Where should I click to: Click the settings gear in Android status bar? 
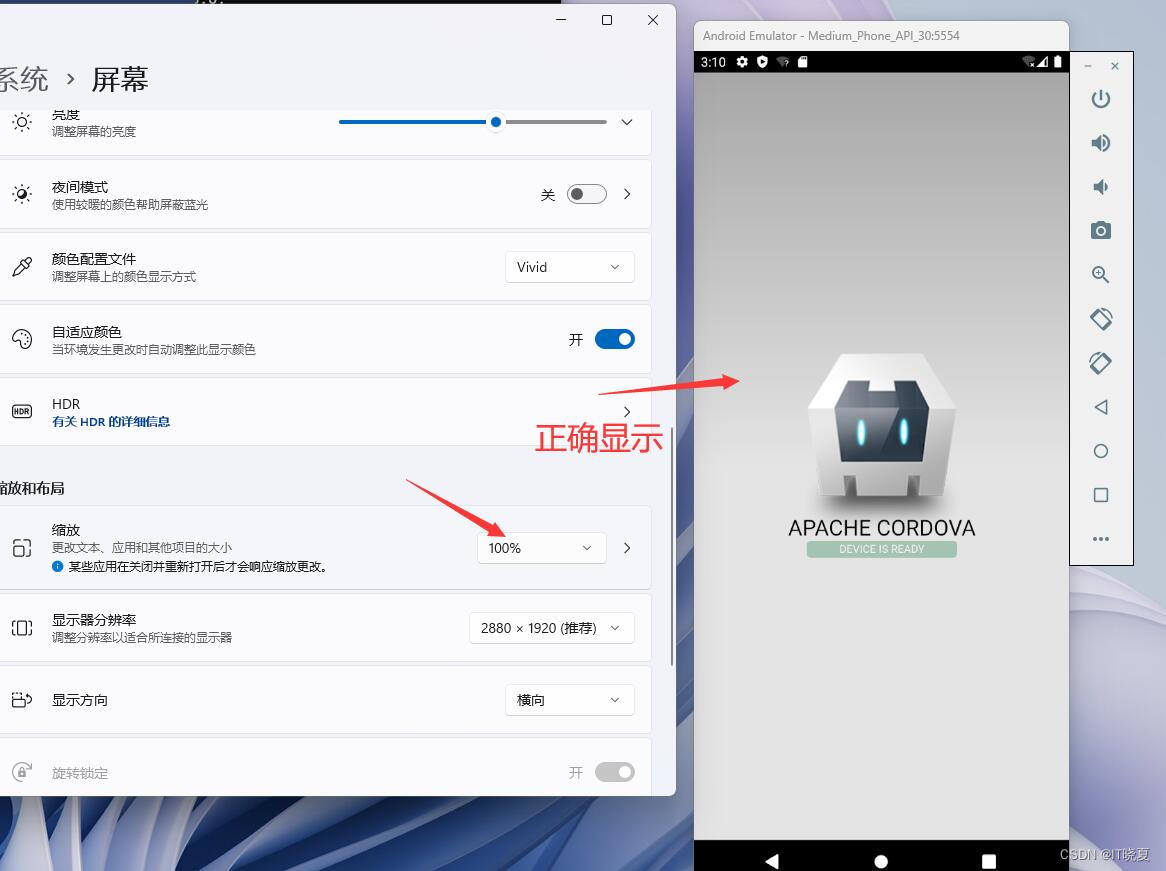(x=742, y=62)
